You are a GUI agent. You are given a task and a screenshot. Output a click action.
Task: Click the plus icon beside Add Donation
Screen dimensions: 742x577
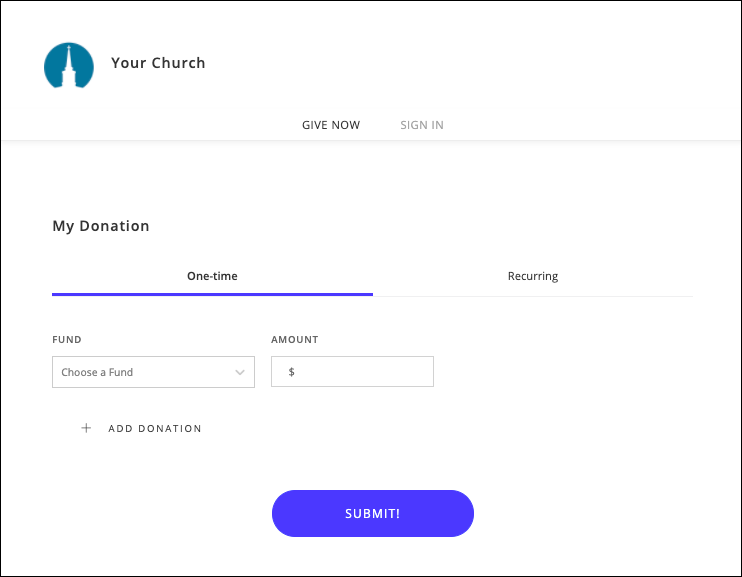(x=86, y=428)
